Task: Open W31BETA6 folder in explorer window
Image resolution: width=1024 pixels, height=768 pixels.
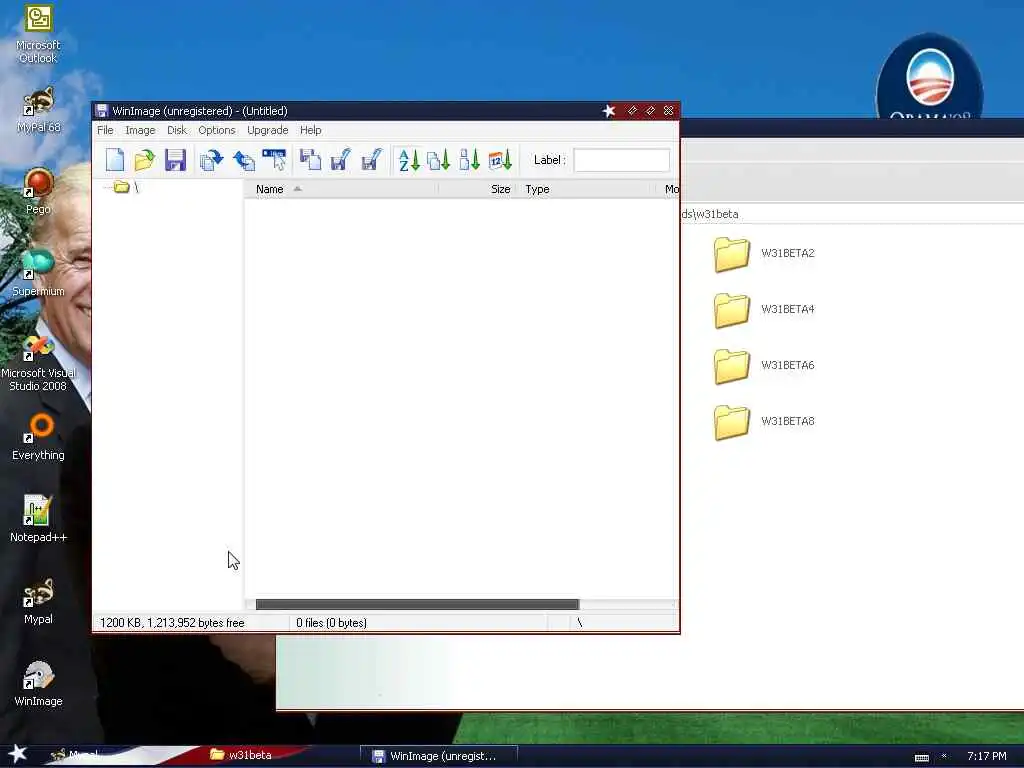Action: point(764,366)
